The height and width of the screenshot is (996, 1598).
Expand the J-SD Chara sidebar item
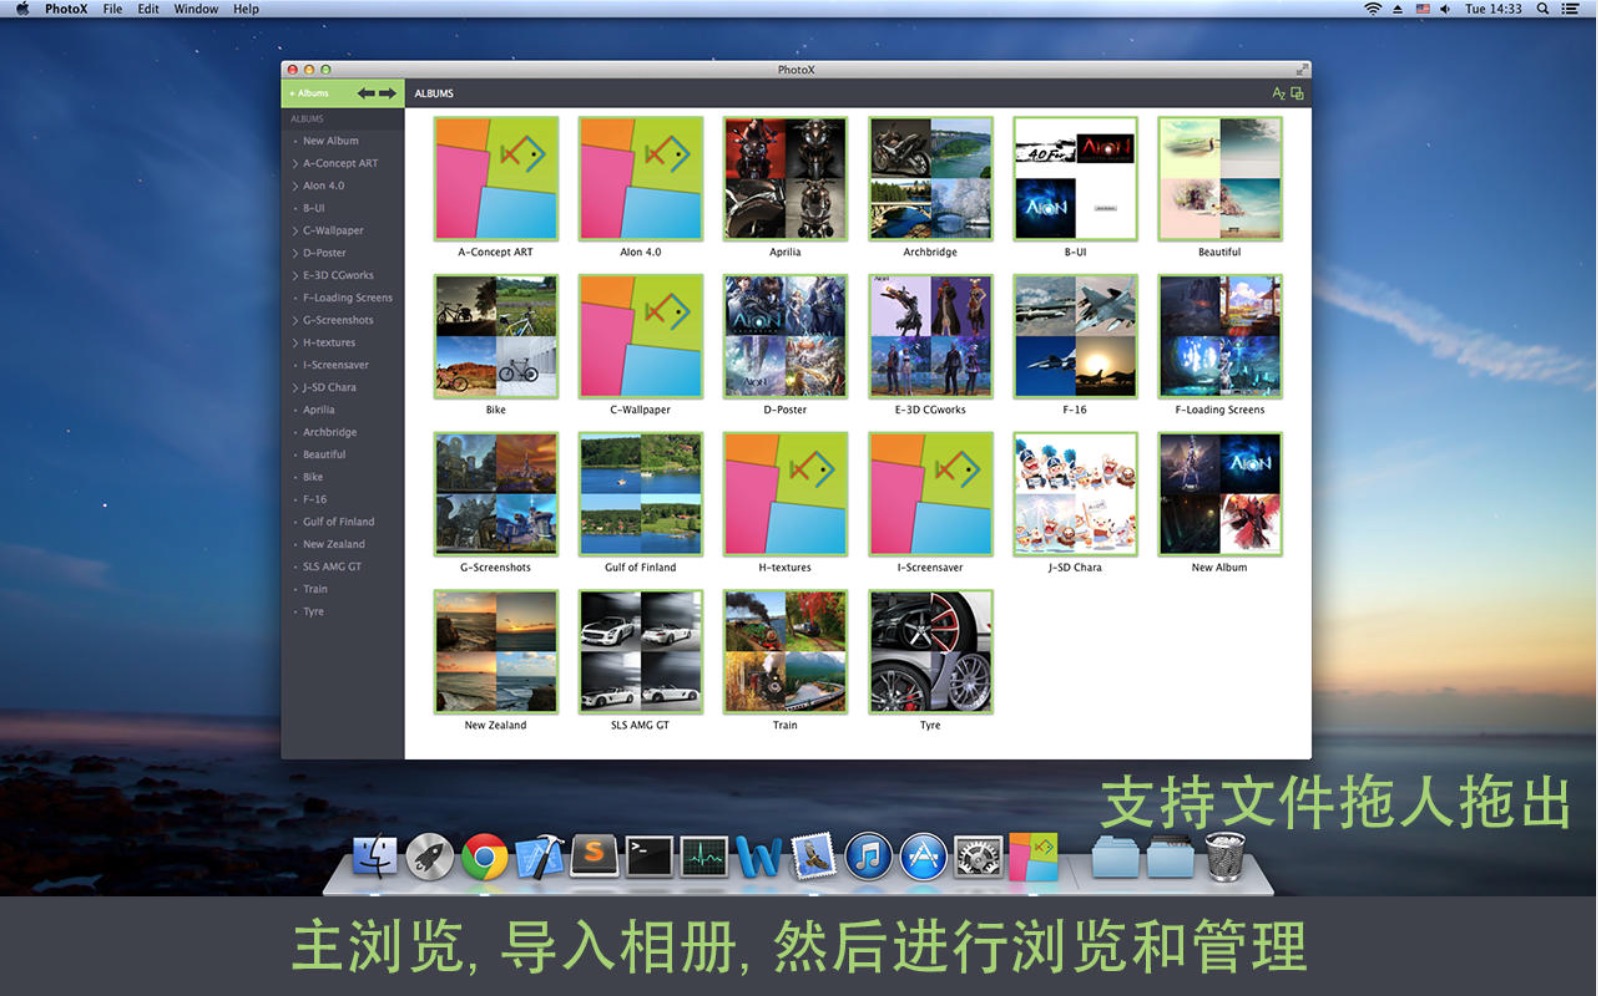point(295,388)
